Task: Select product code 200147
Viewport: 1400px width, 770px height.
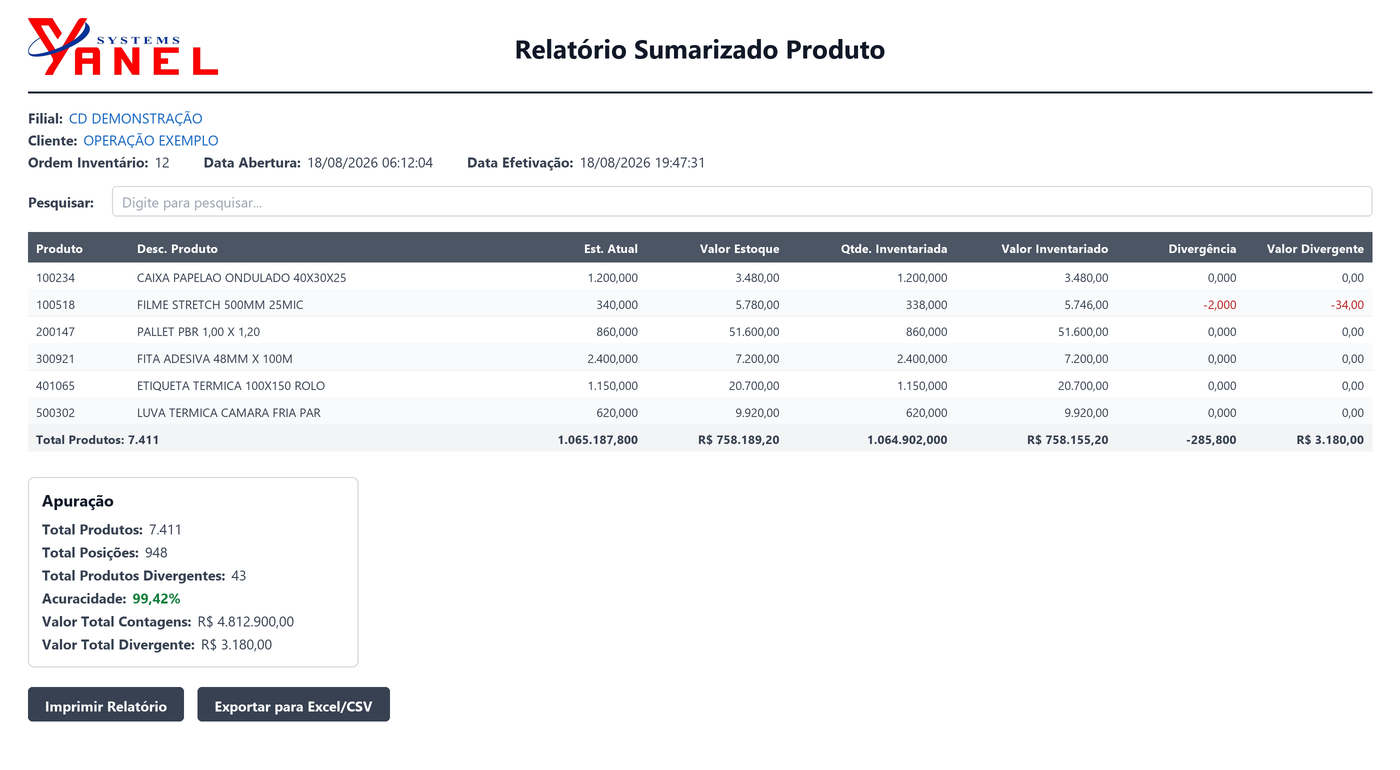Action: tap(55, 332)
